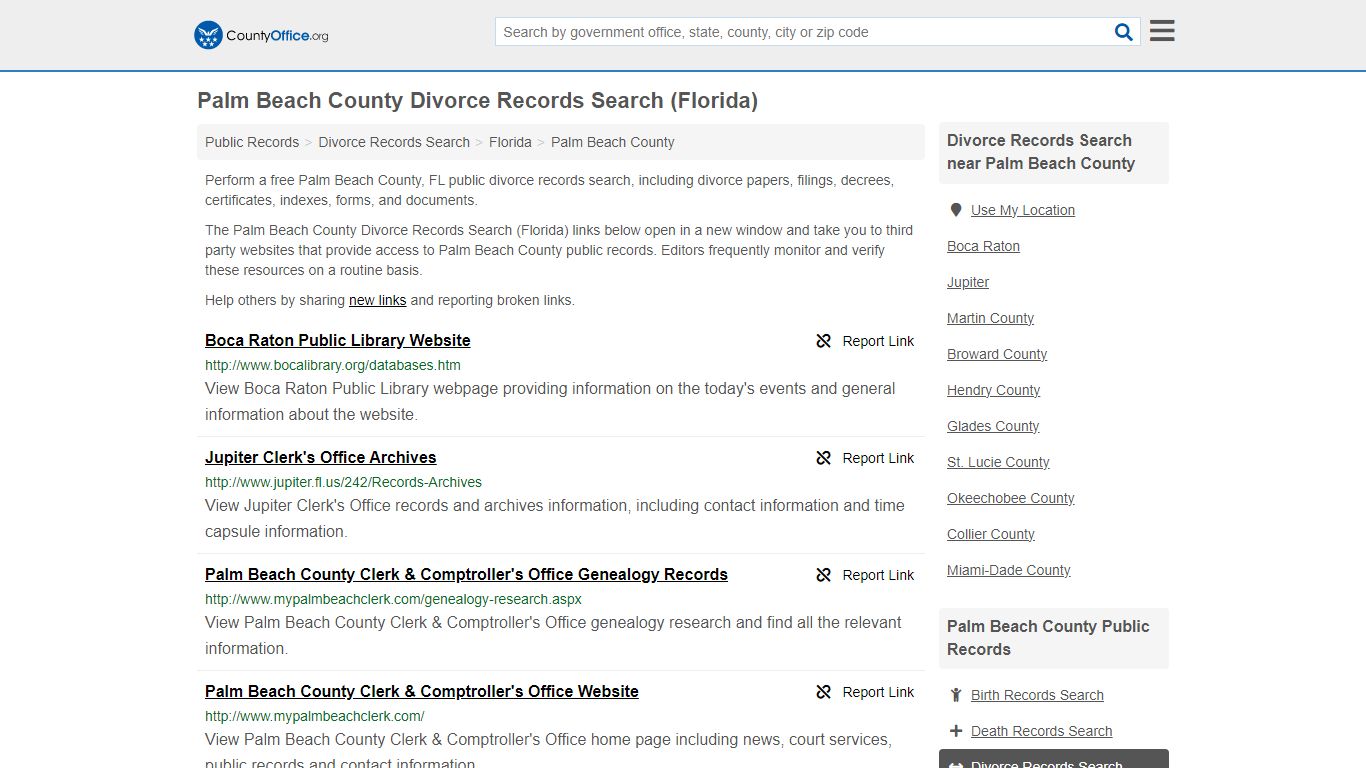Image resolution: width=1366 pixels, height=768 pixels.
Task: Click the location pin icon beside Use My Location
Action: (x=956, y=210)
